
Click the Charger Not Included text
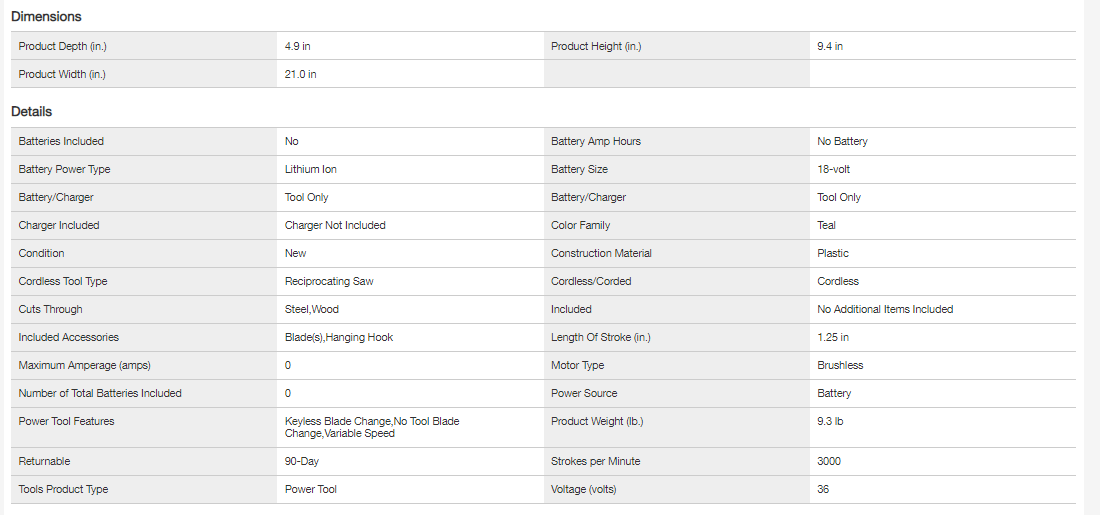click(335, 225)
